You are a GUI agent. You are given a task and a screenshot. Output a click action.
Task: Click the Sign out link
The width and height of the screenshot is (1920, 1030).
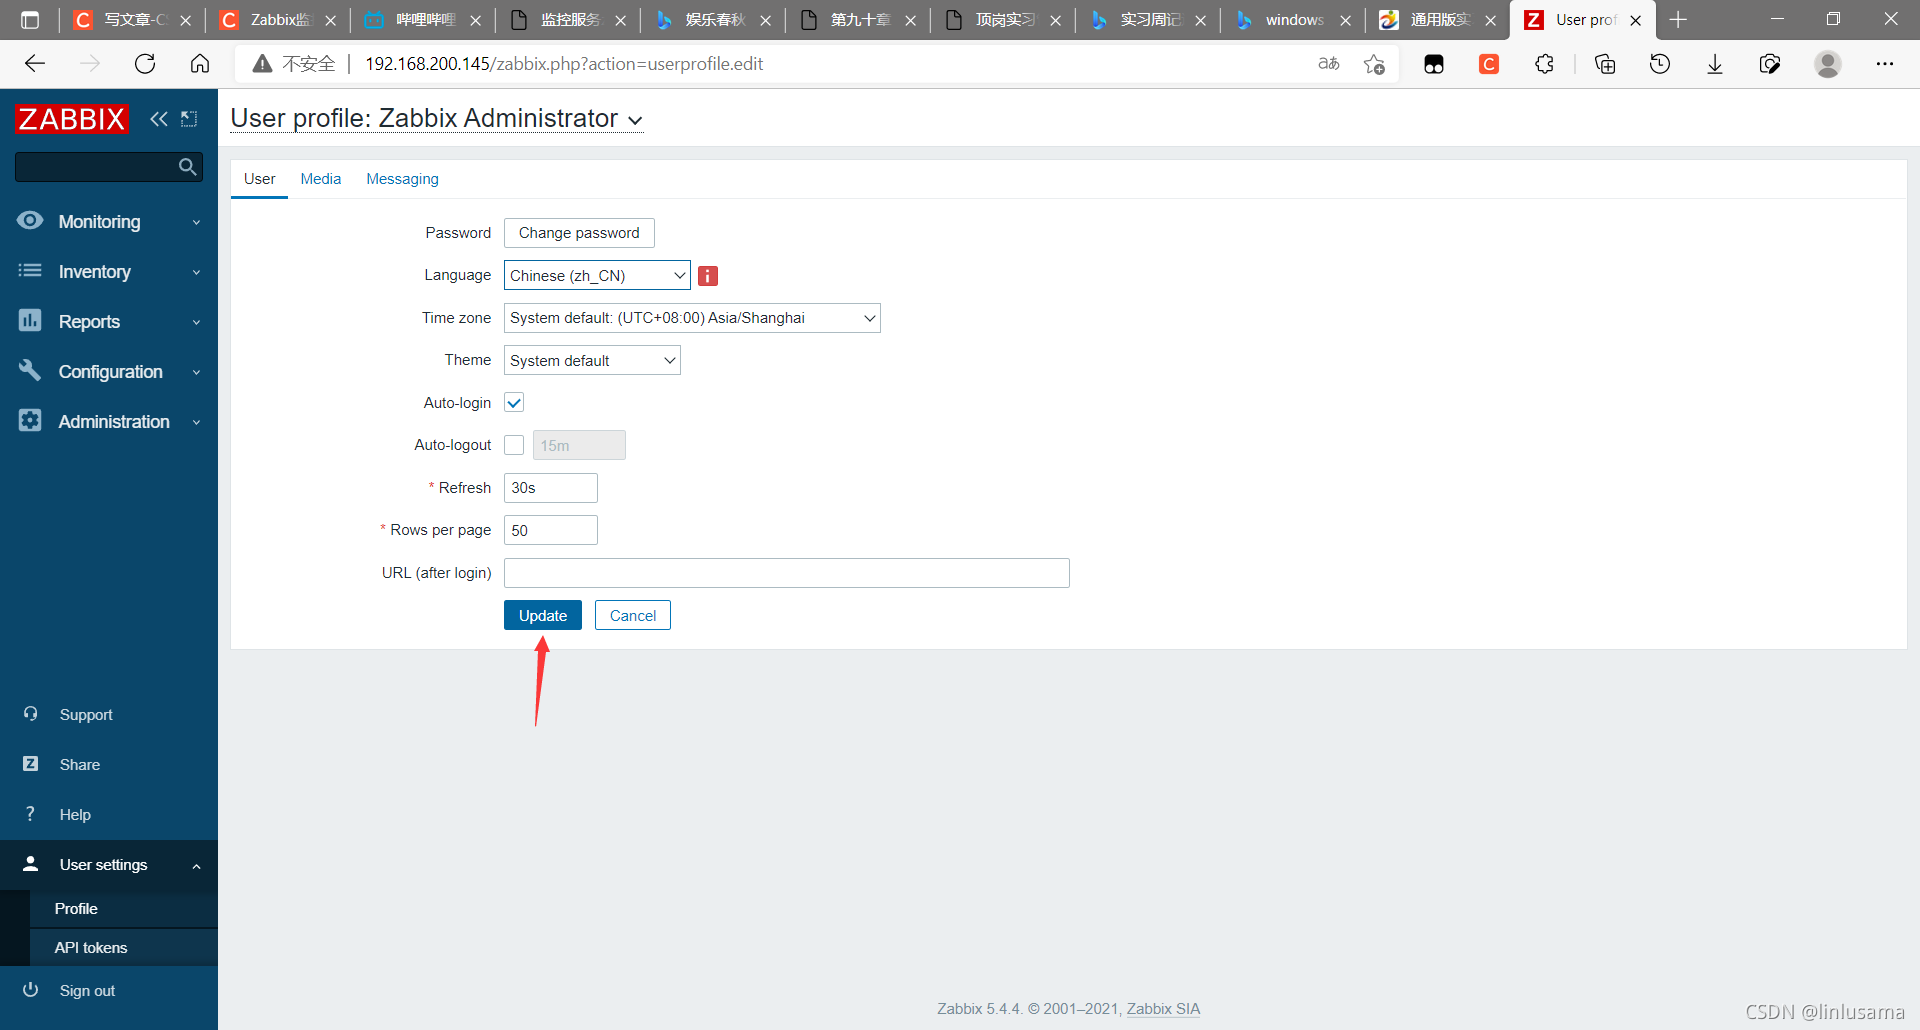tap(87, 990)
